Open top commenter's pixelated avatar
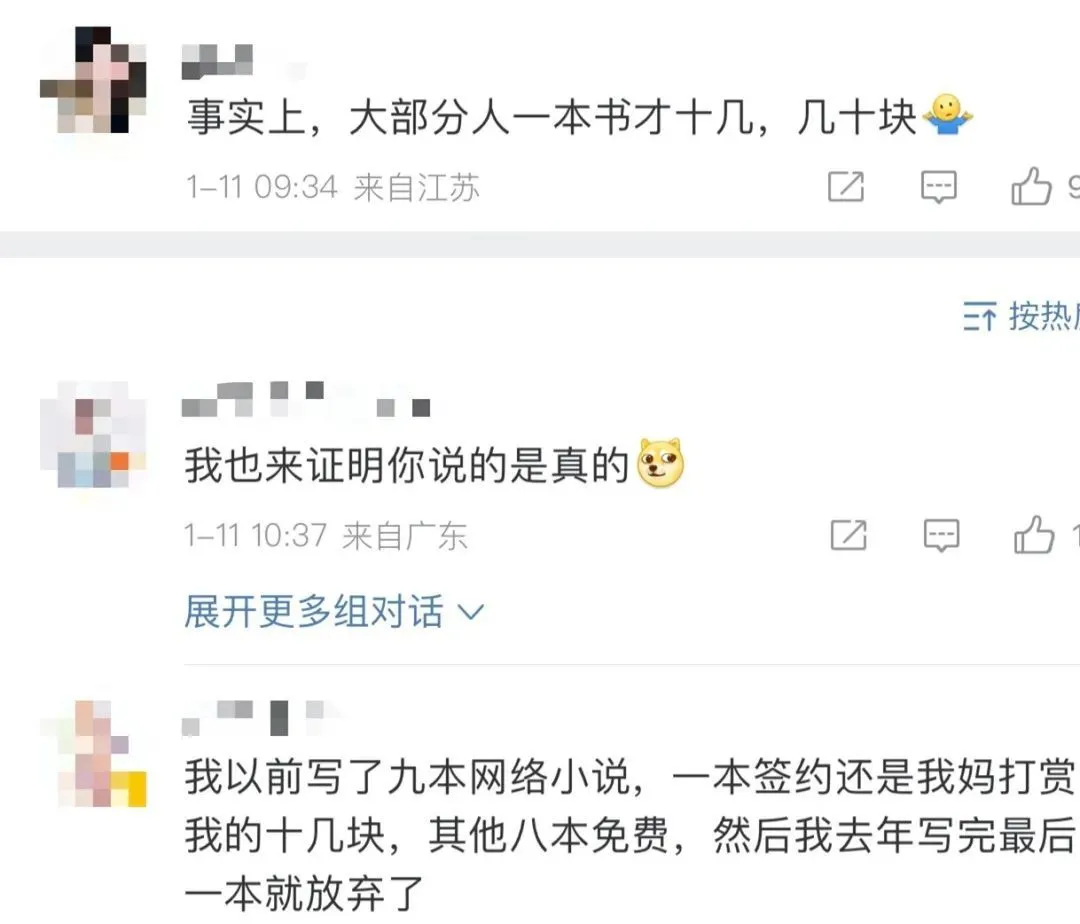Viewport: 1080px width, 924px height. tap(93, 80)
